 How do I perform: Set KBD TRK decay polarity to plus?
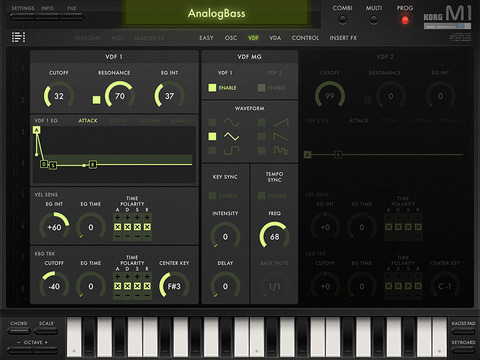tap(127, 277)
